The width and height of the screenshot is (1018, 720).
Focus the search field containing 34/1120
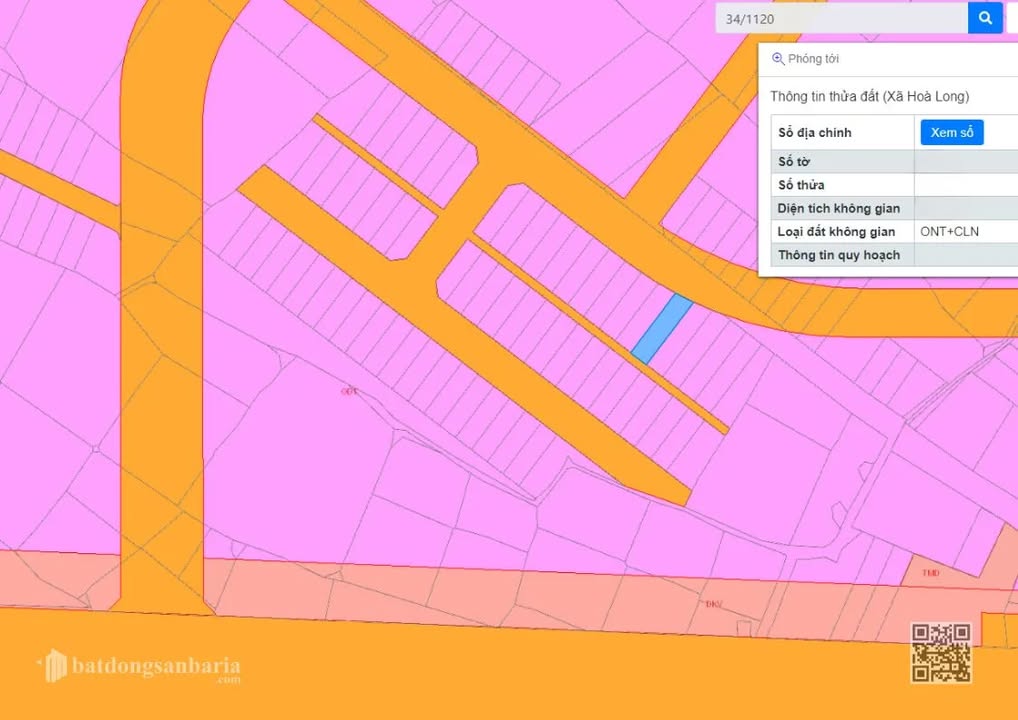840,18
